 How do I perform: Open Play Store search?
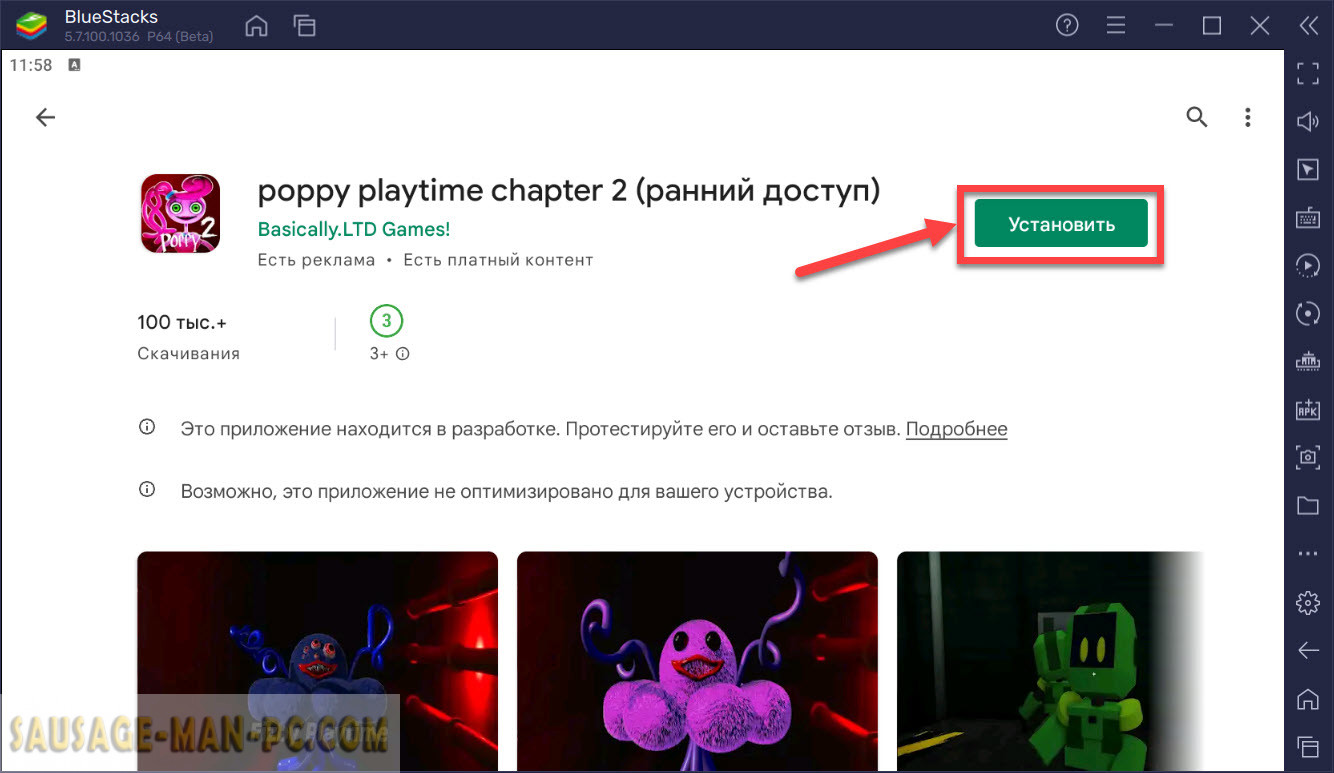tap(1197, 118)
